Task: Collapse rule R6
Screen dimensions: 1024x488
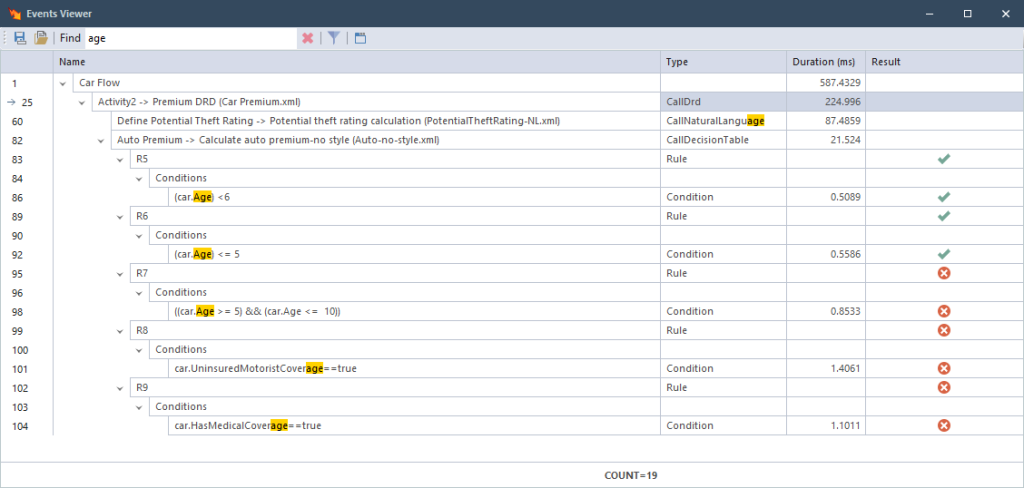Action: (x=120, y=216)
